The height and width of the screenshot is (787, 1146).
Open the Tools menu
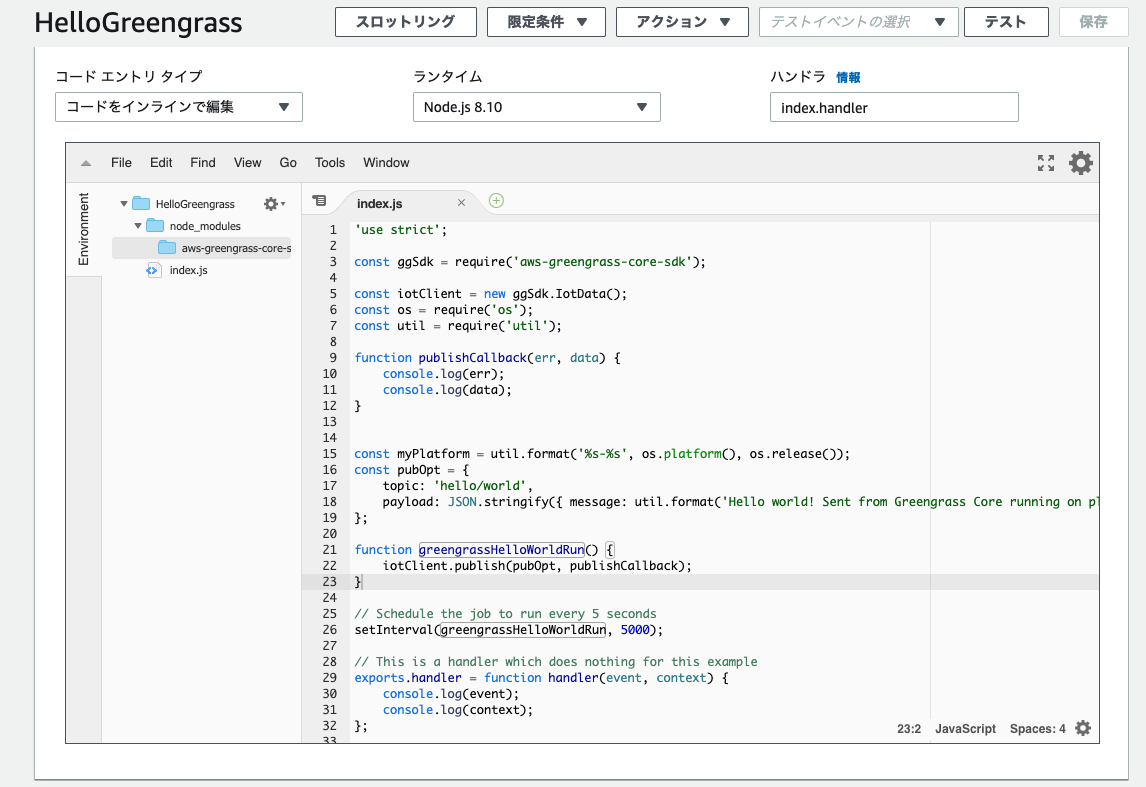pos(330,163)
